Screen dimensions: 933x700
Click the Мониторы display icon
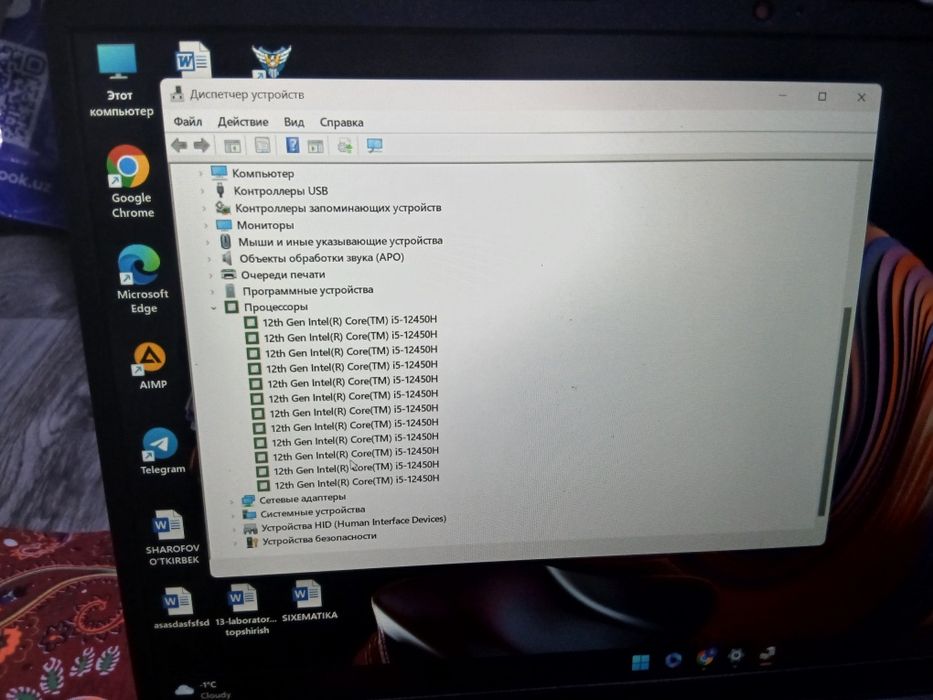224,225
